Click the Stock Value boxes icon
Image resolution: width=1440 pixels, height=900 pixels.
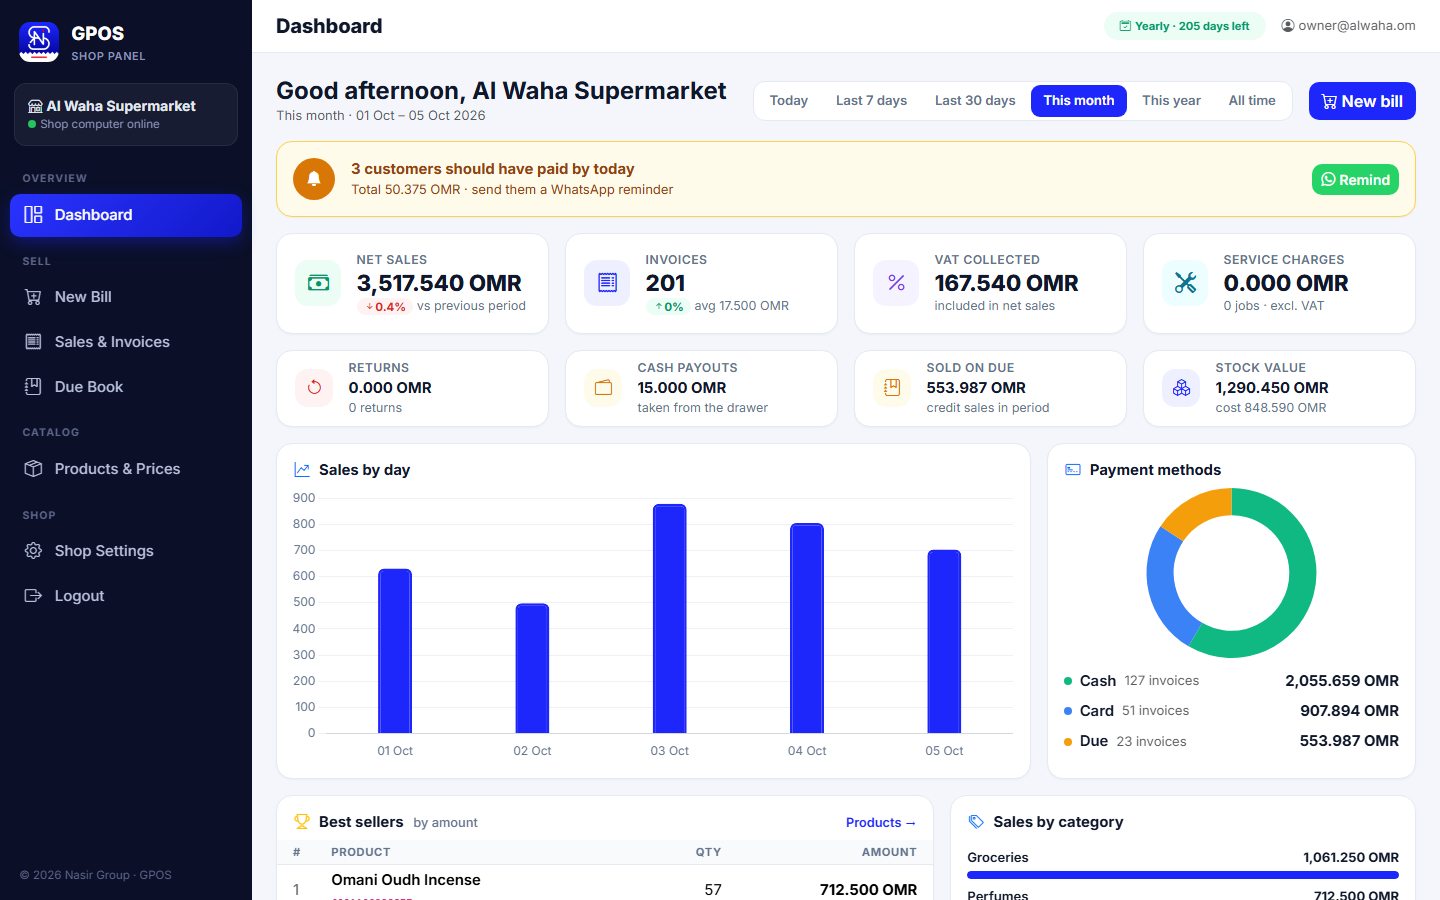(x=1181, y=388)
